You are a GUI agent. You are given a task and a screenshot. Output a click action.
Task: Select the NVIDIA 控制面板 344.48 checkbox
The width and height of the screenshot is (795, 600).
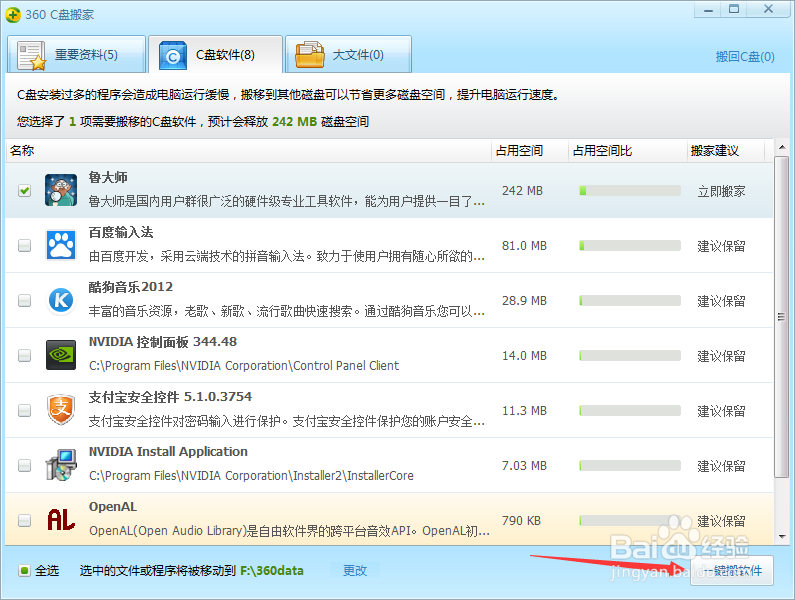pos(24,356)
